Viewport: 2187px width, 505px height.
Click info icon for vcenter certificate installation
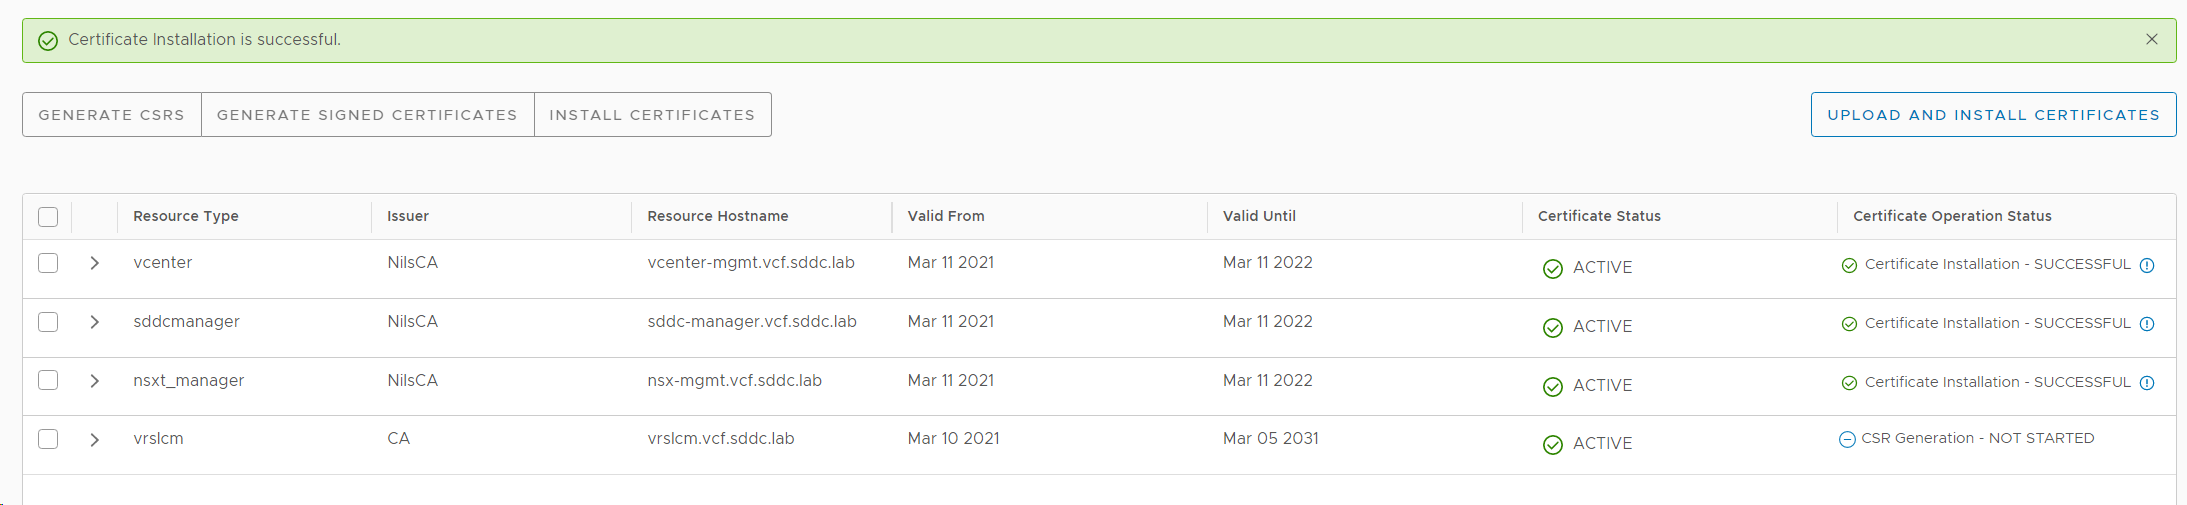point(2146,266)
